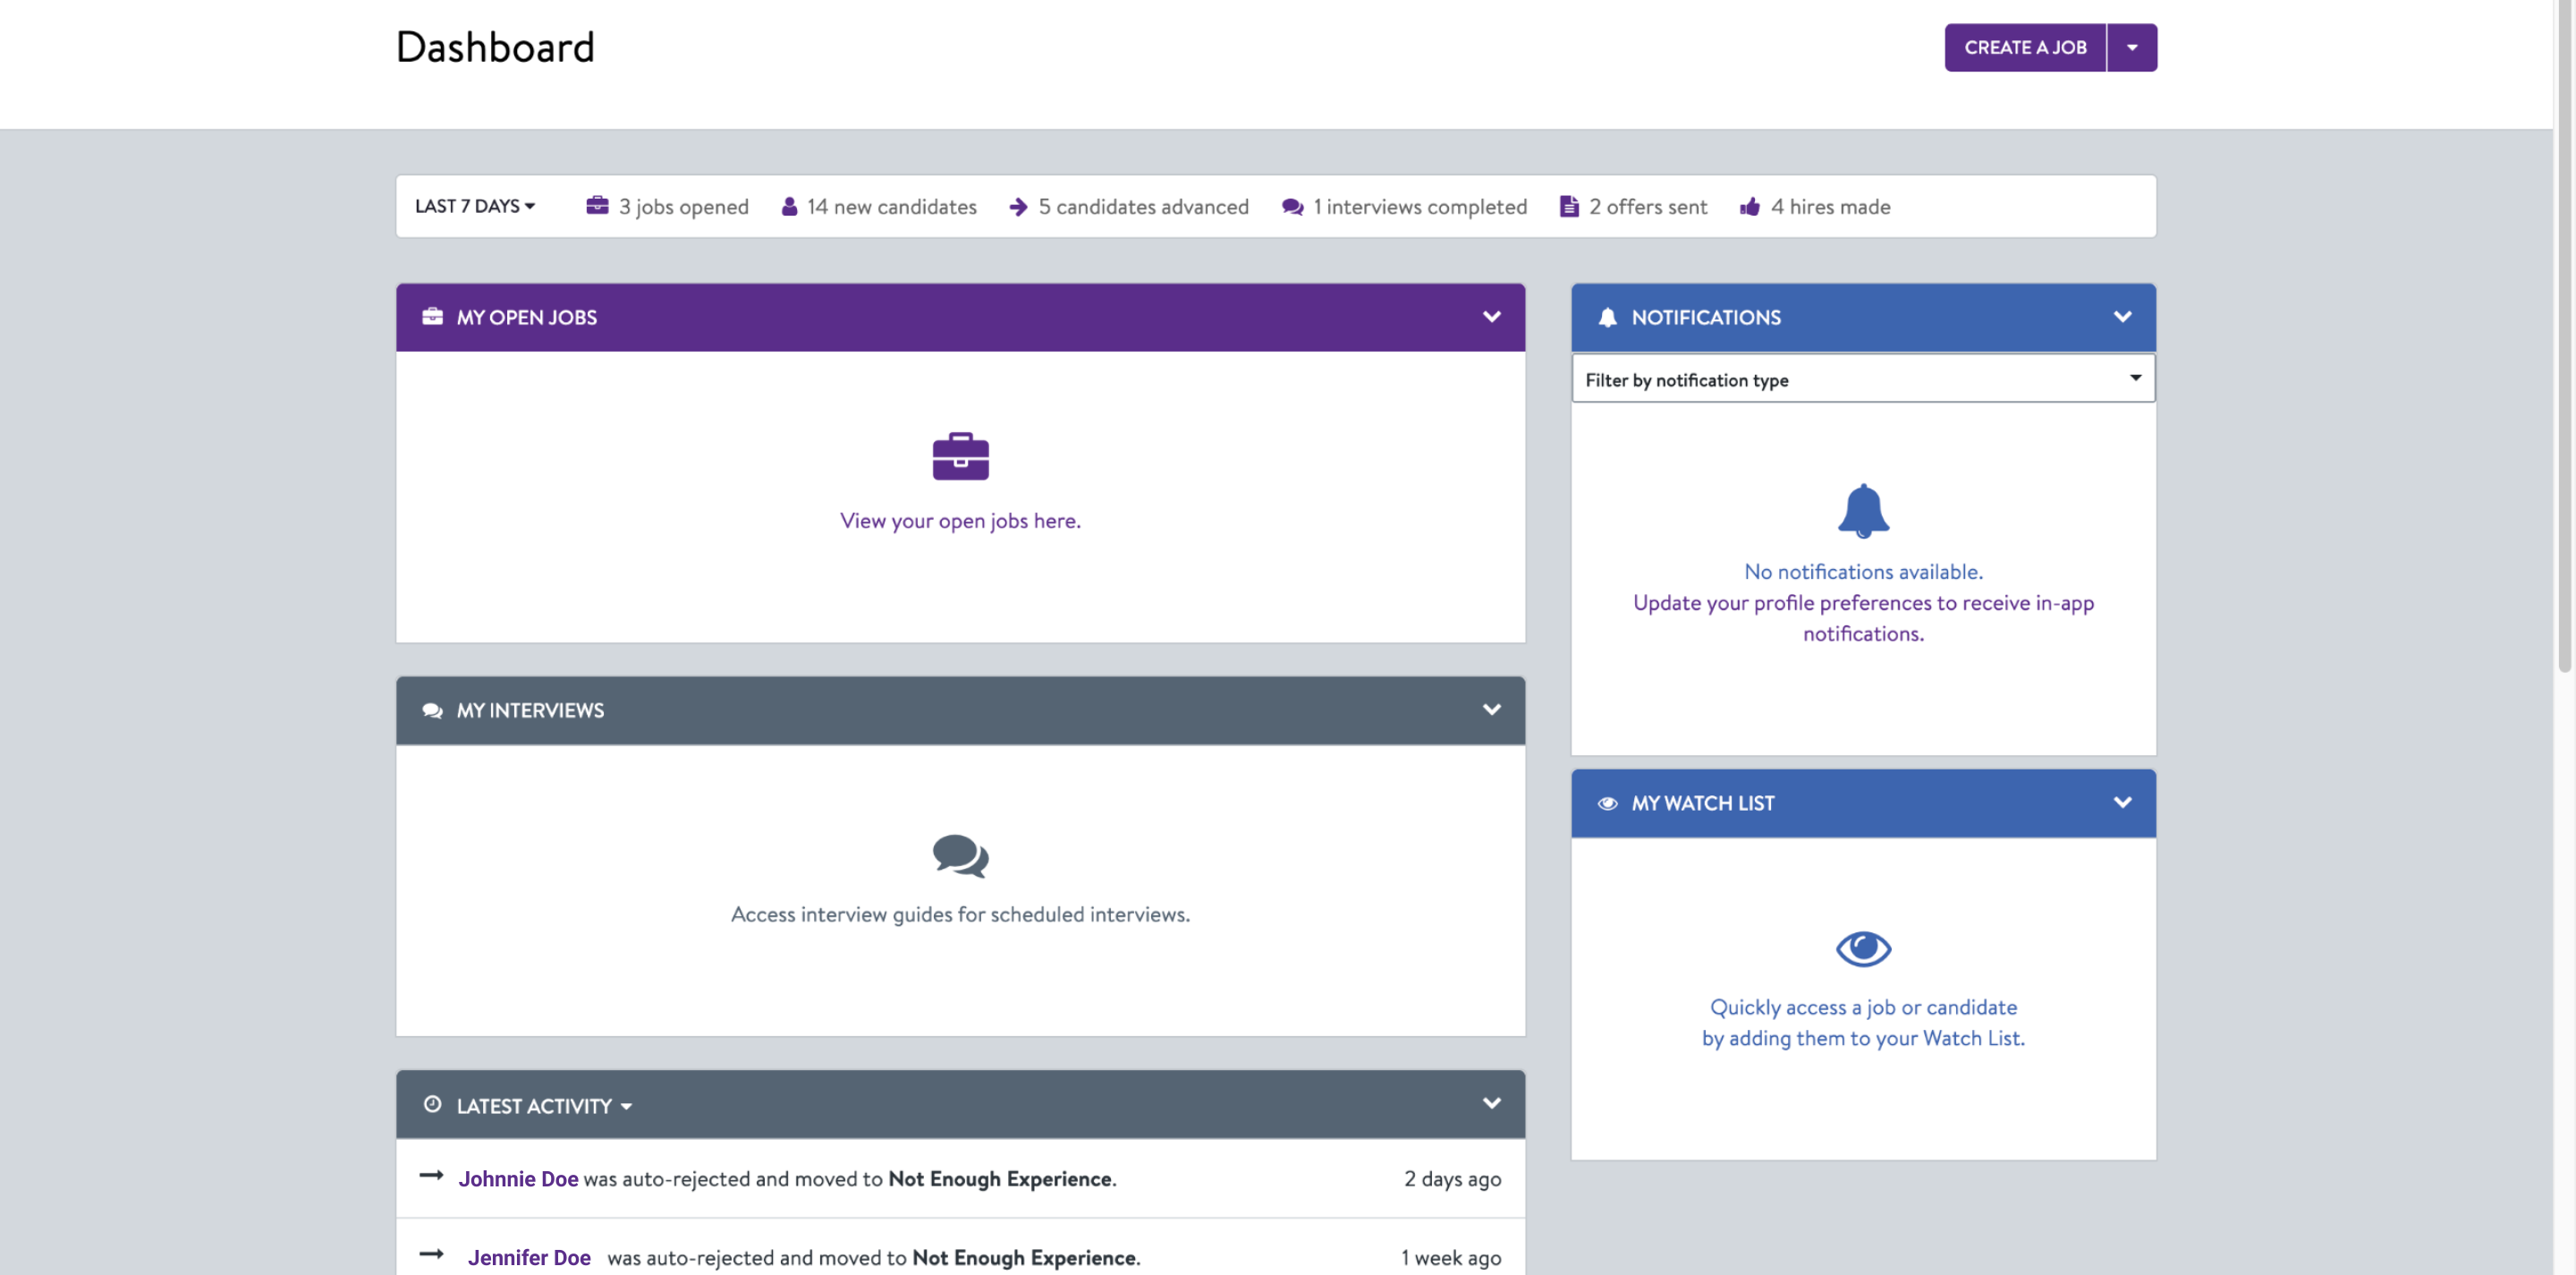
Task: Open the Last 7 Days range dropdown
Action: click(475, 206)
